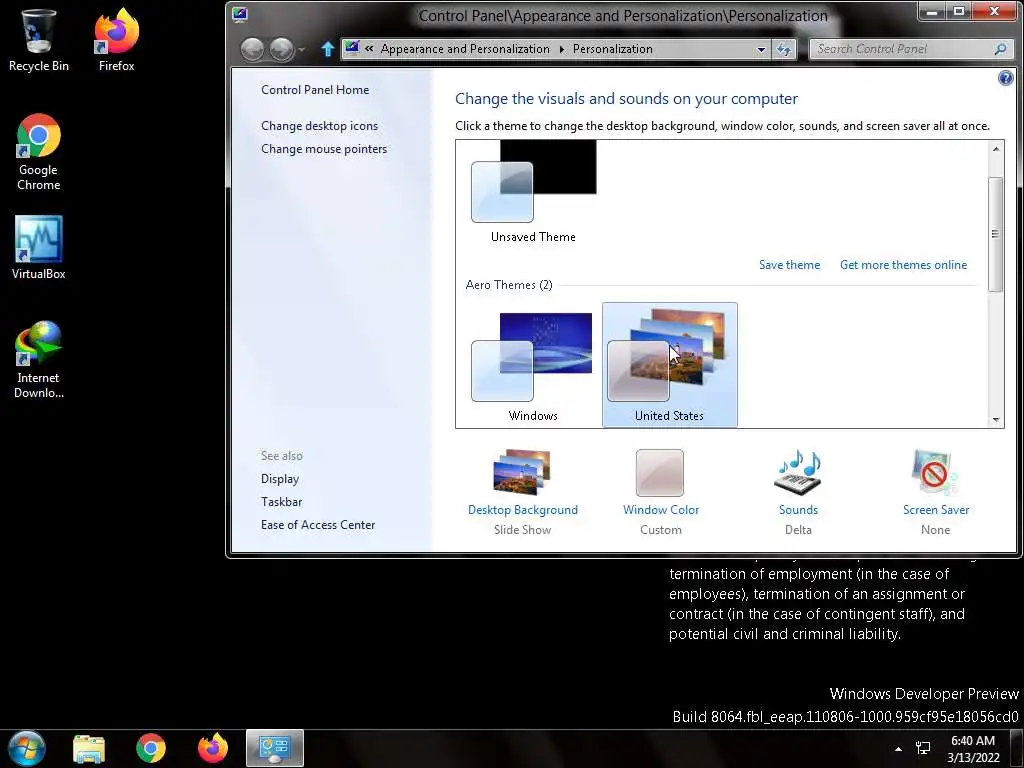This screenshot has width=1024, height=768.
Task: Click theme list scroll down arrow
Action: tap(996, 419)
